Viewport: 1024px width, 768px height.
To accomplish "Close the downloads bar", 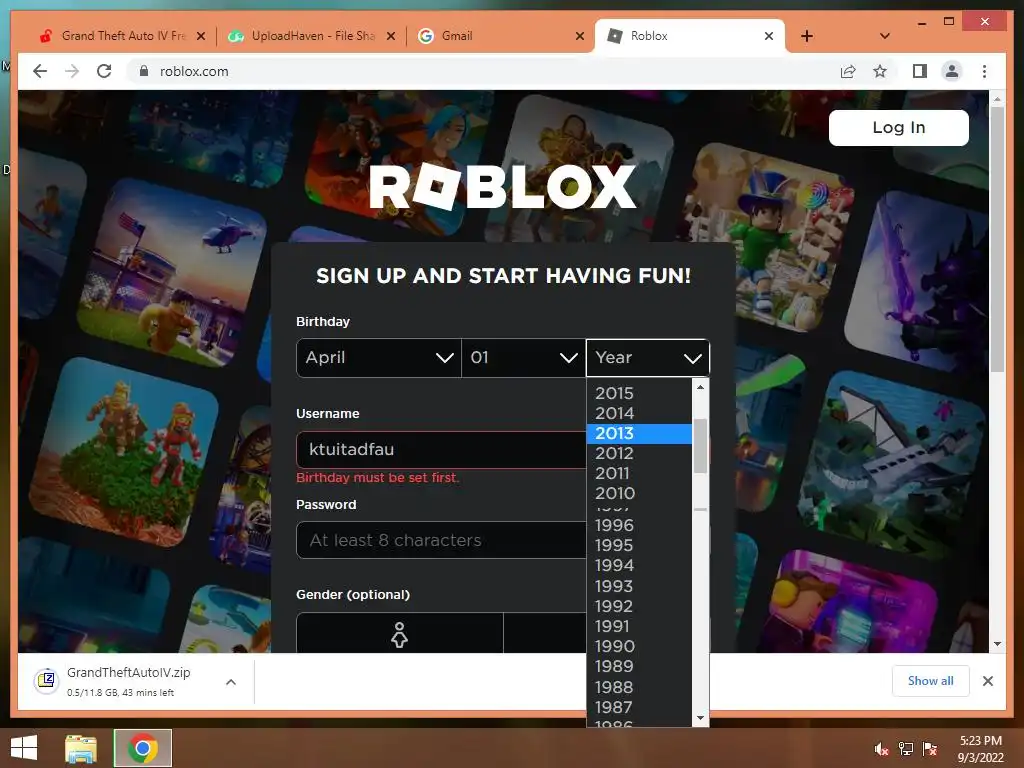I will tap(987, 681).
